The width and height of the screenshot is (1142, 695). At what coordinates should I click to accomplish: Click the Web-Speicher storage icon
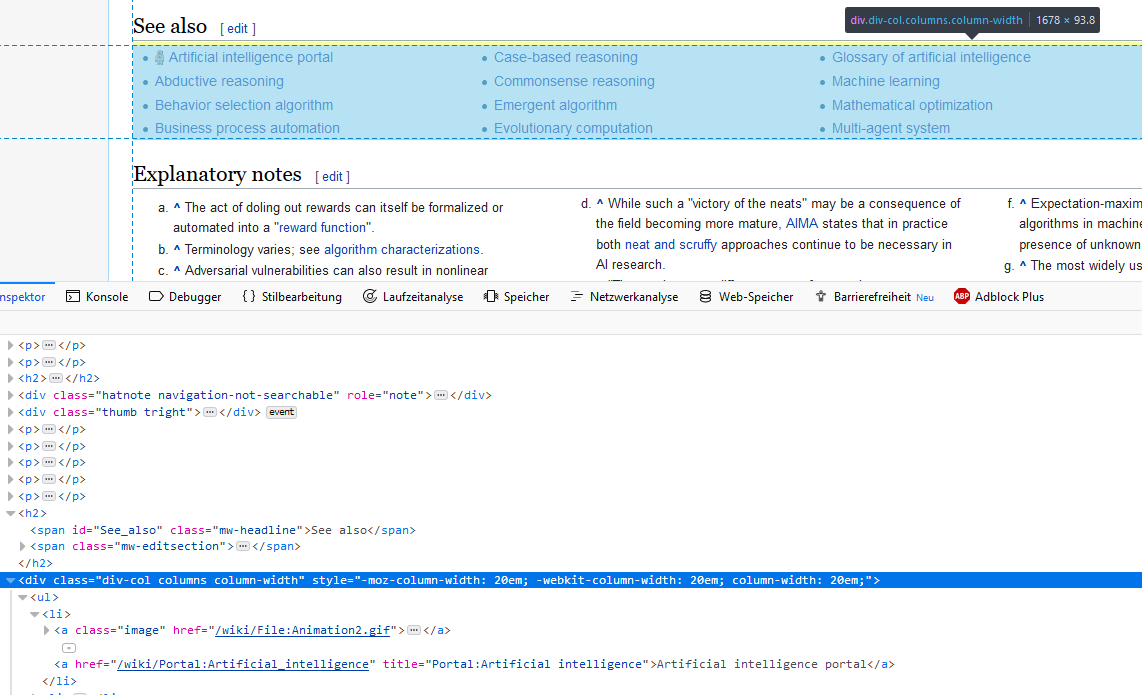(706, 297)
